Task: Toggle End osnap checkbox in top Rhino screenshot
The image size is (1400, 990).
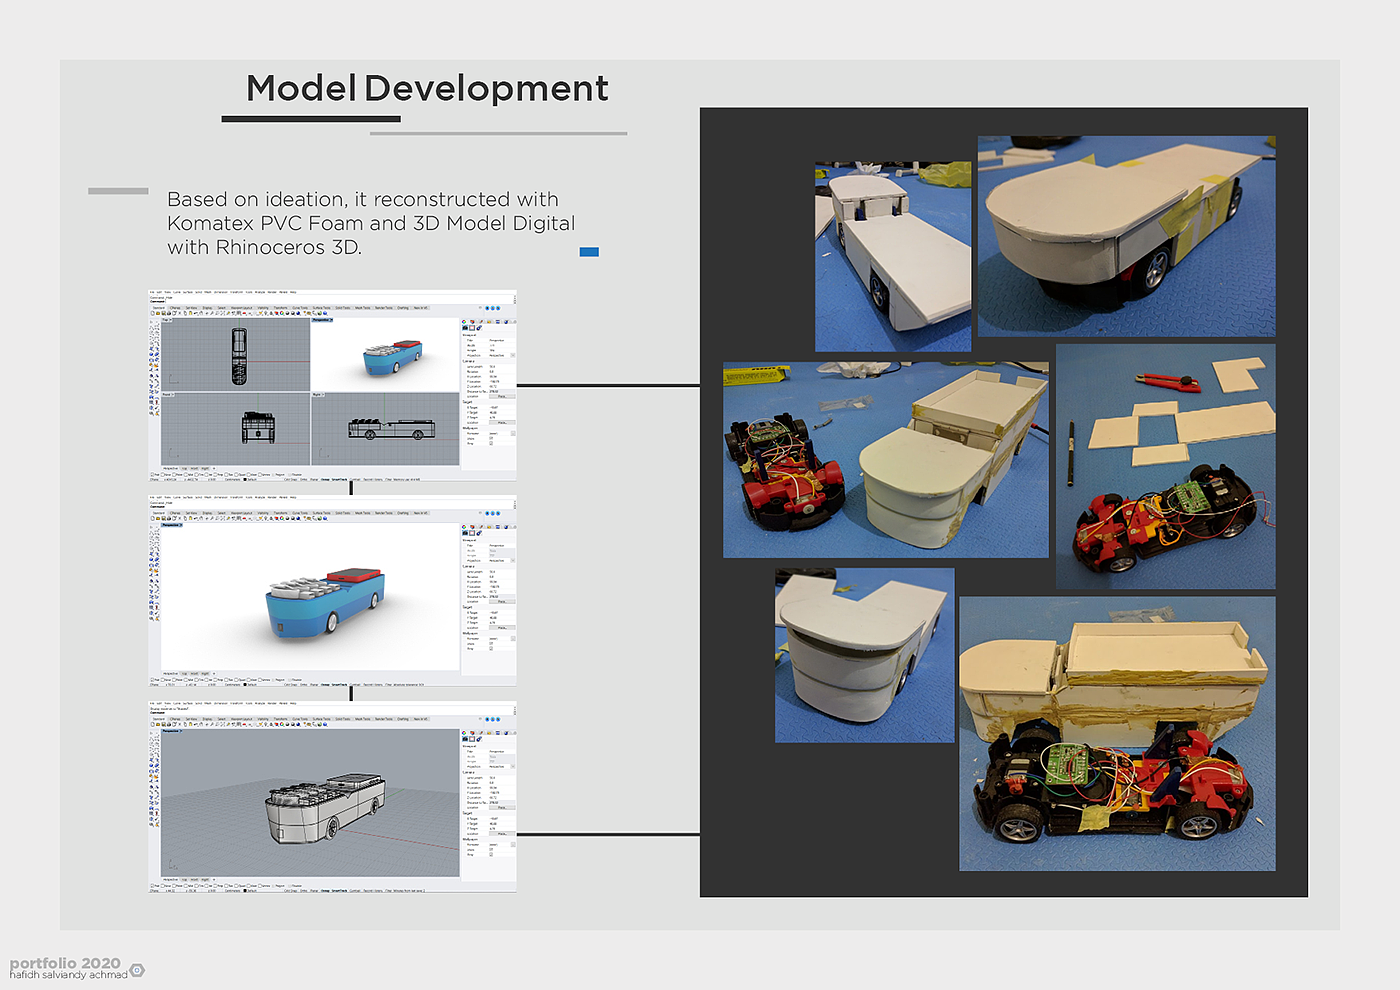Action: 152,474
